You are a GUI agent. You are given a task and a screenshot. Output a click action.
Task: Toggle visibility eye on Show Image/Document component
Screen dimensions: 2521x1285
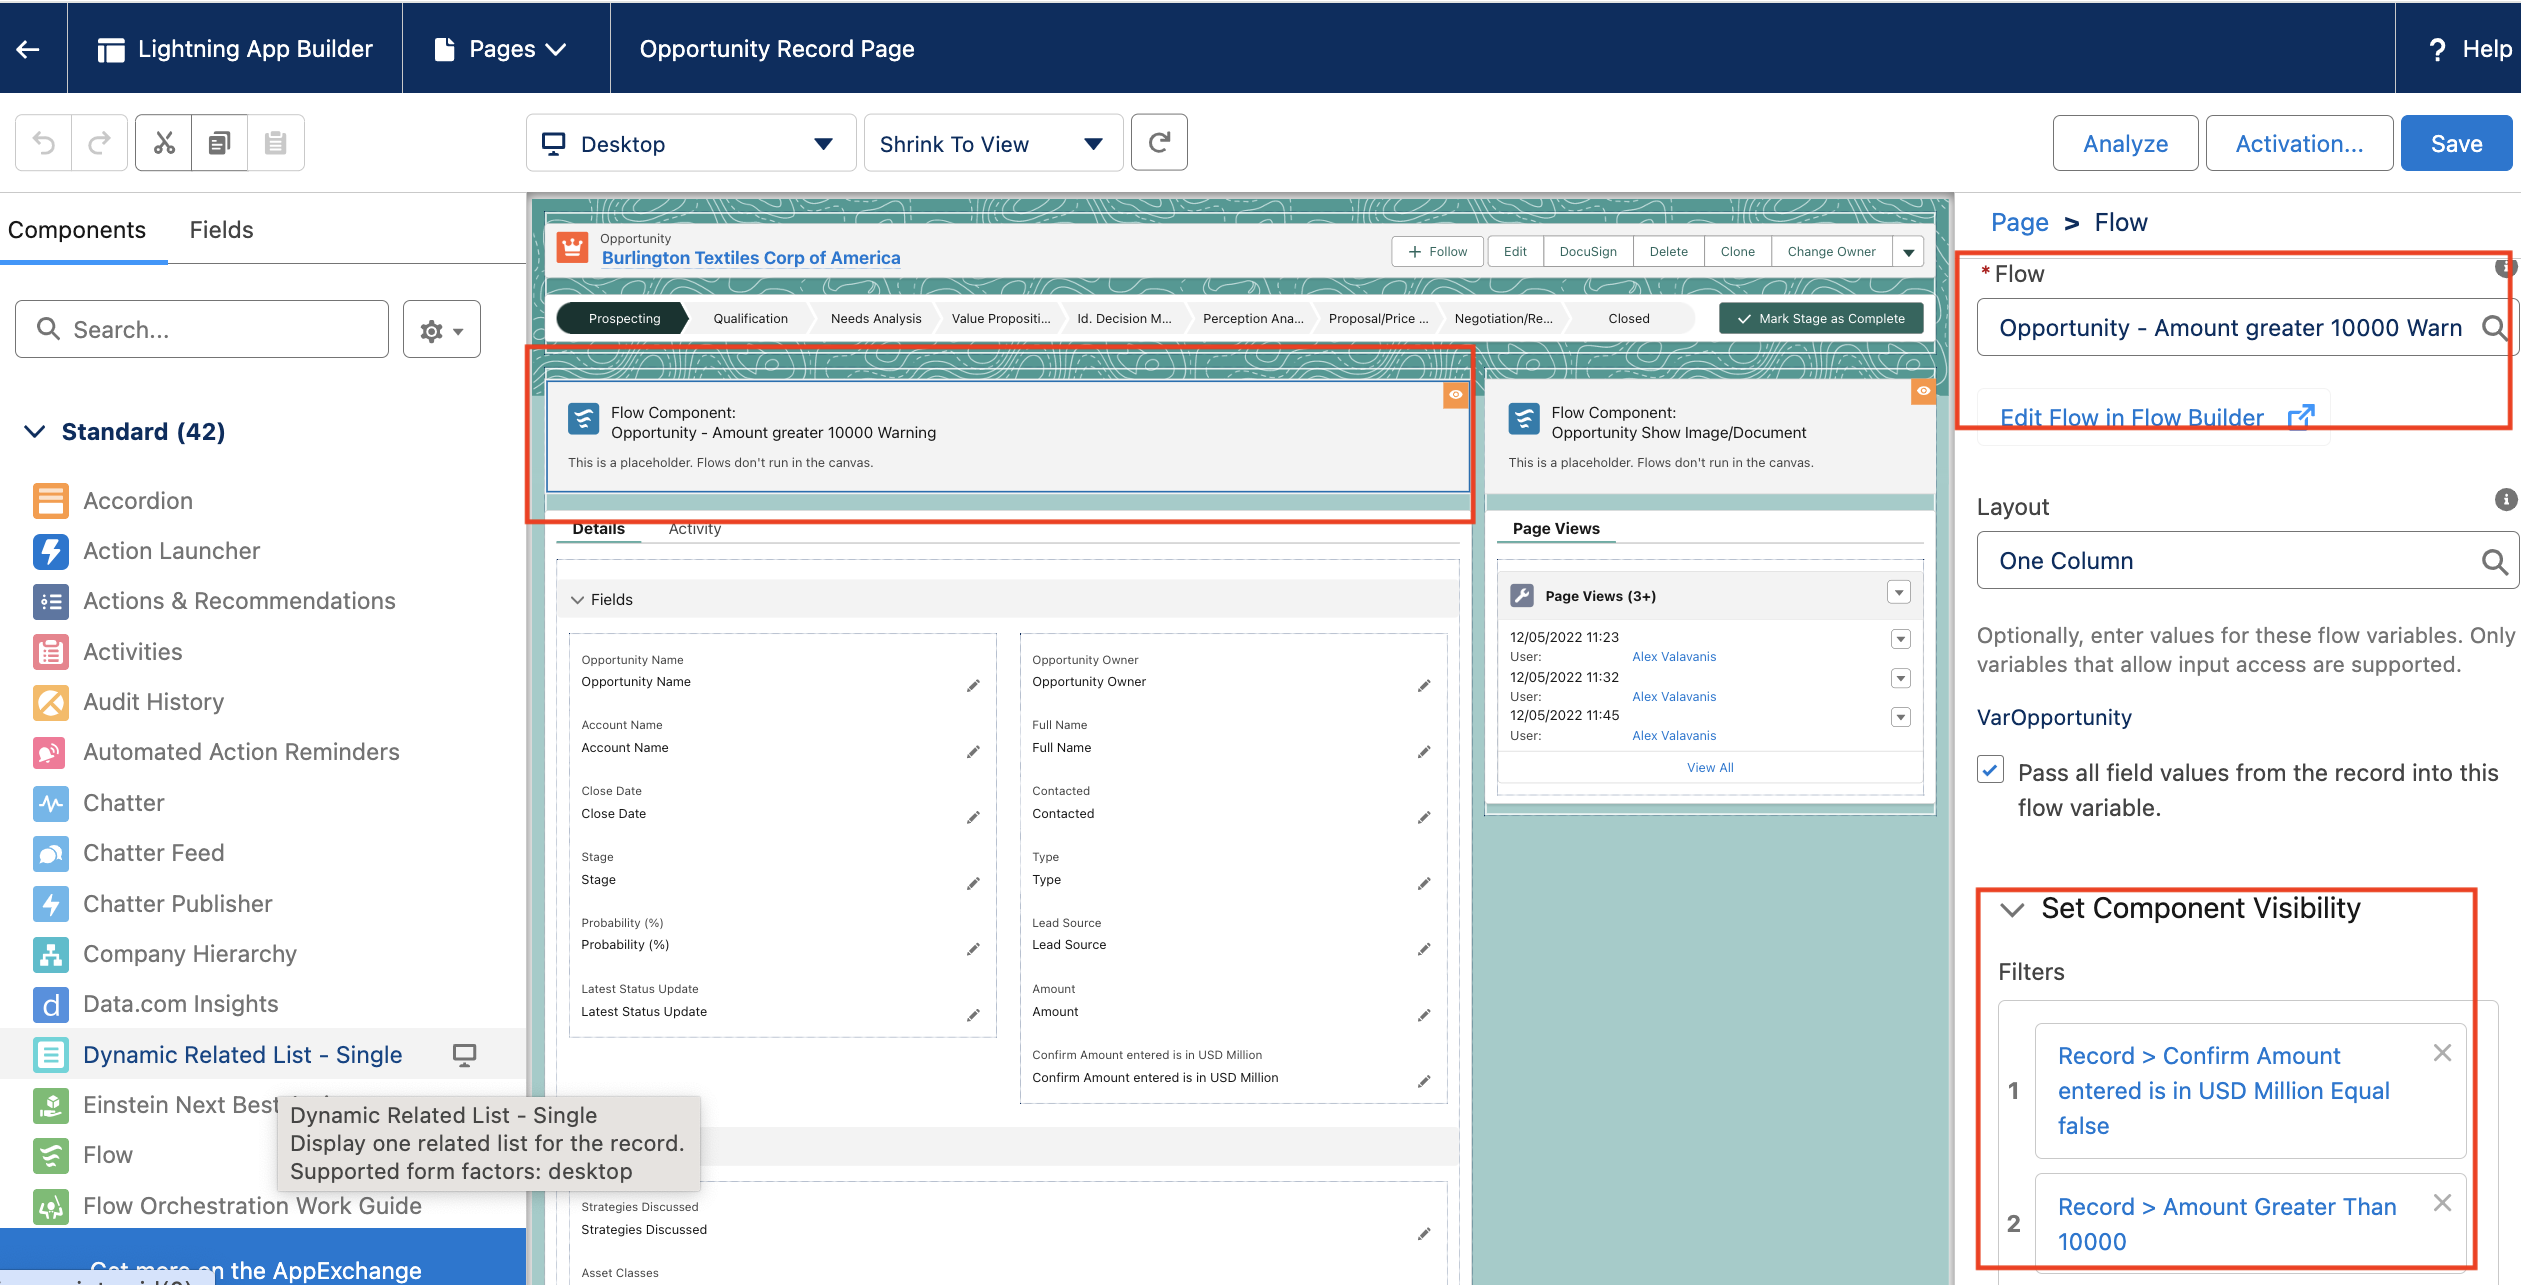click(1922, 391)
